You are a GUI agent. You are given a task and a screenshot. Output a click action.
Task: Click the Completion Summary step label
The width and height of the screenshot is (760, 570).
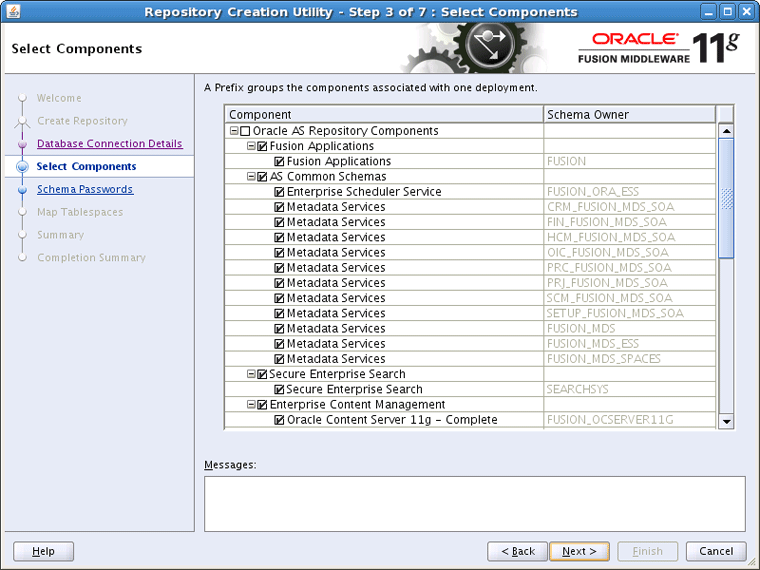tap(91, 257)
